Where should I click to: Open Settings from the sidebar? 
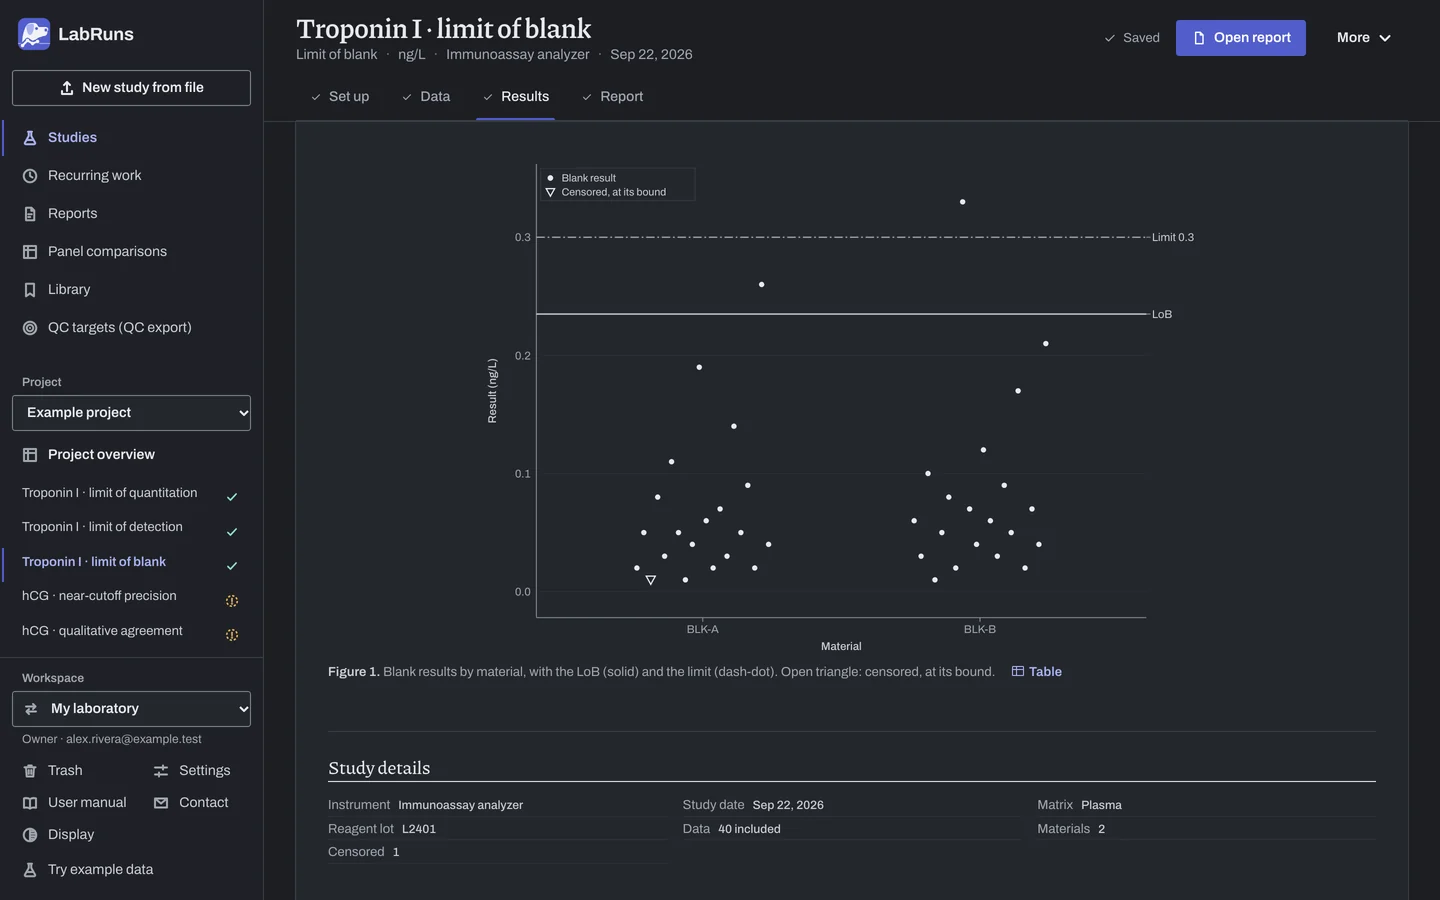click(192, 771)
